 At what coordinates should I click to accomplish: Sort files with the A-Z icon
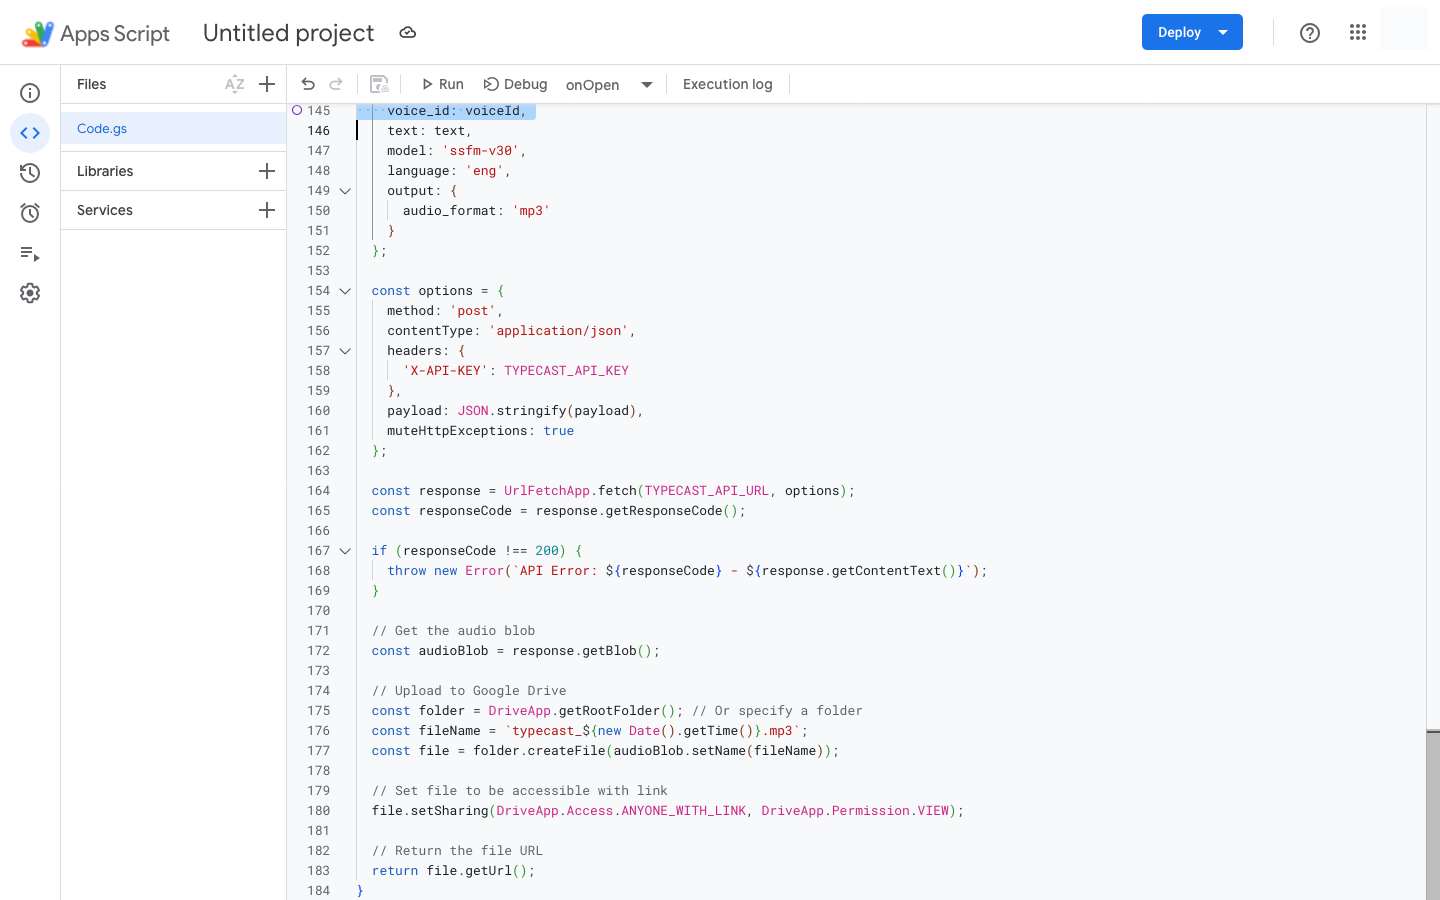click(x=234, y=84)
